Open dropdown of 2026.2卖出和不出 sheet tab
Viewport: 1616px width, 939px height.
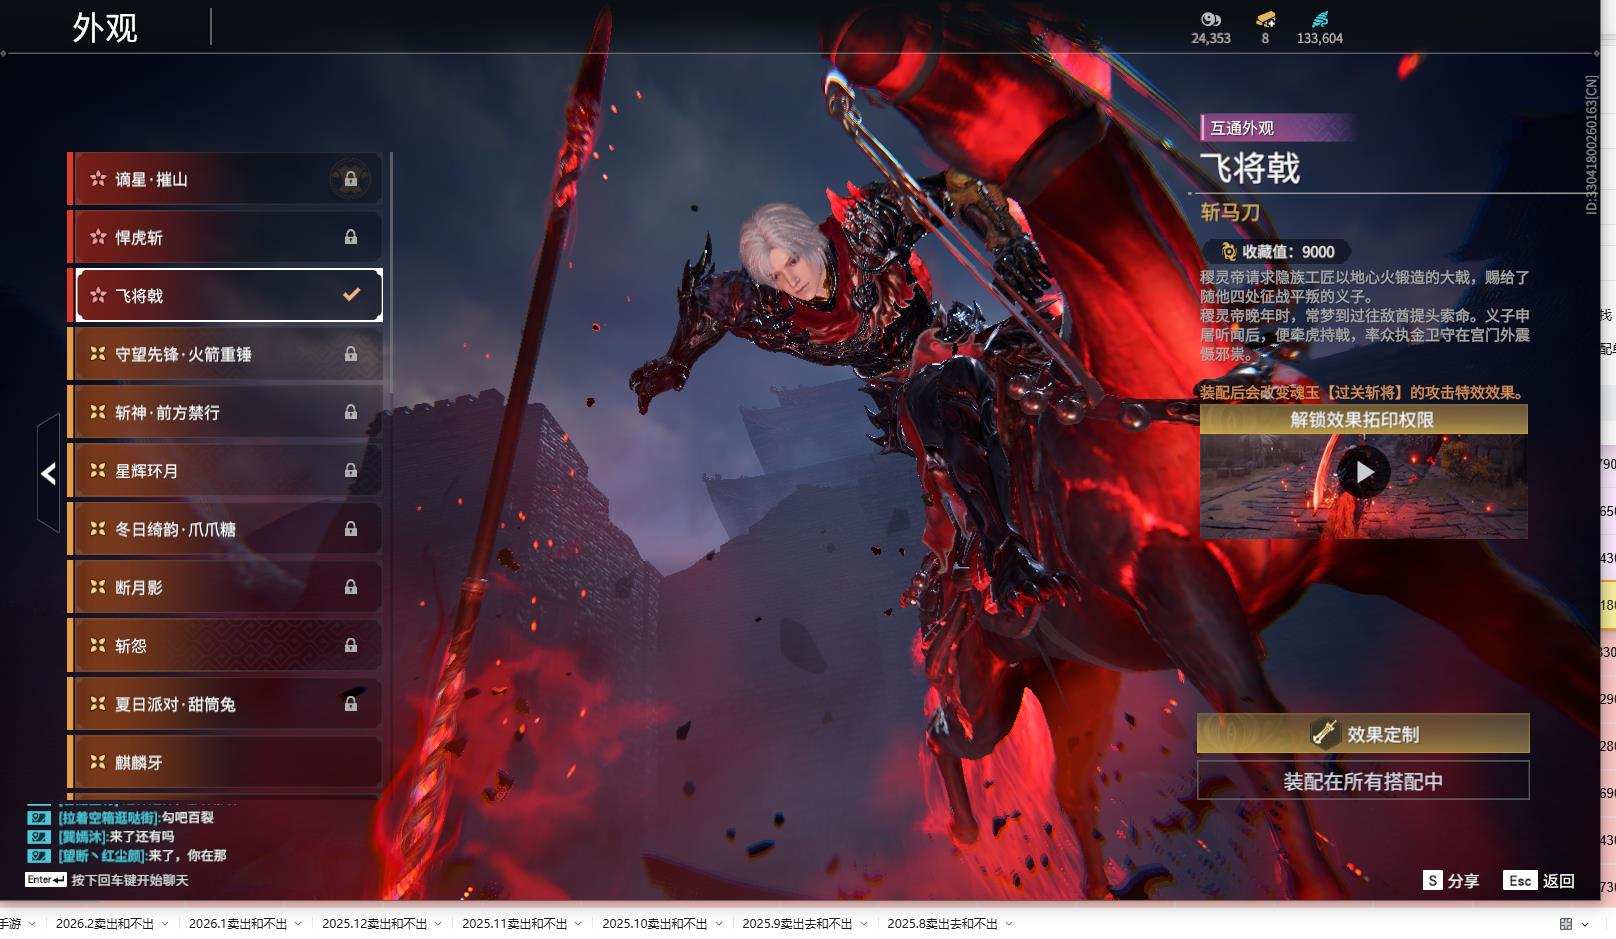(165, 924)
